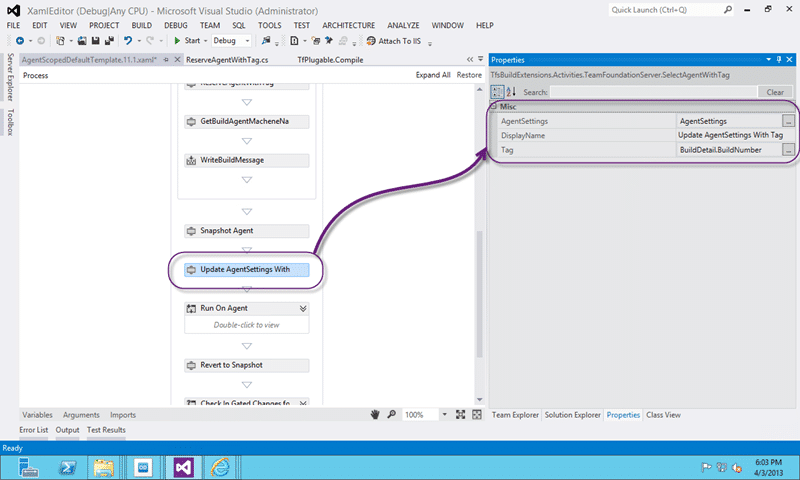Viewport: 800px width, 480px height.
Task: Click Fit to Screen designer icon
Action: (460, 415)
